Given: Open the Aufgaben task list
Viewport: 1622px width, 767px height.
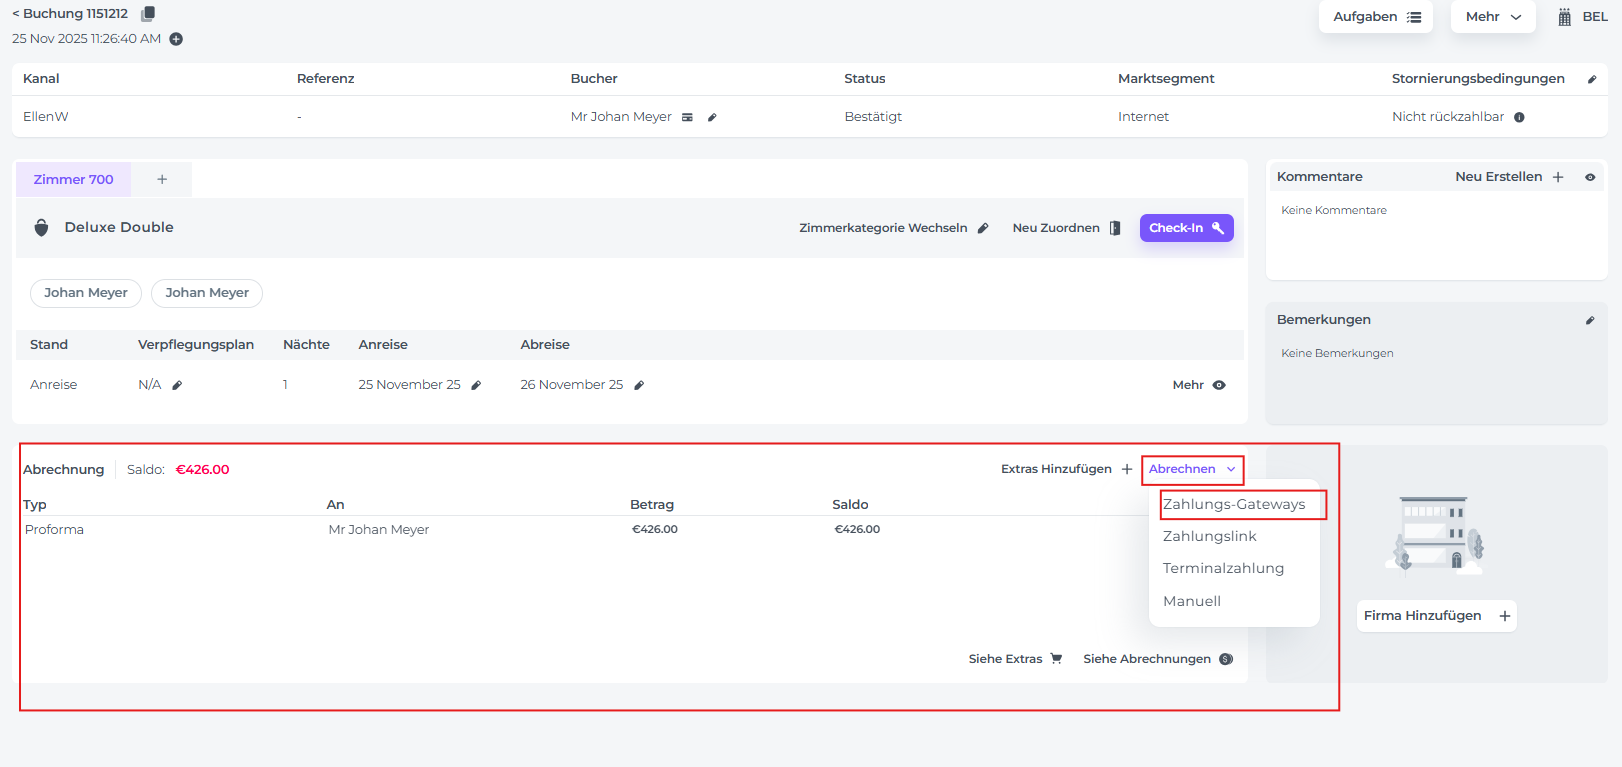Looking at the screenshot, I should point(1375,17).
